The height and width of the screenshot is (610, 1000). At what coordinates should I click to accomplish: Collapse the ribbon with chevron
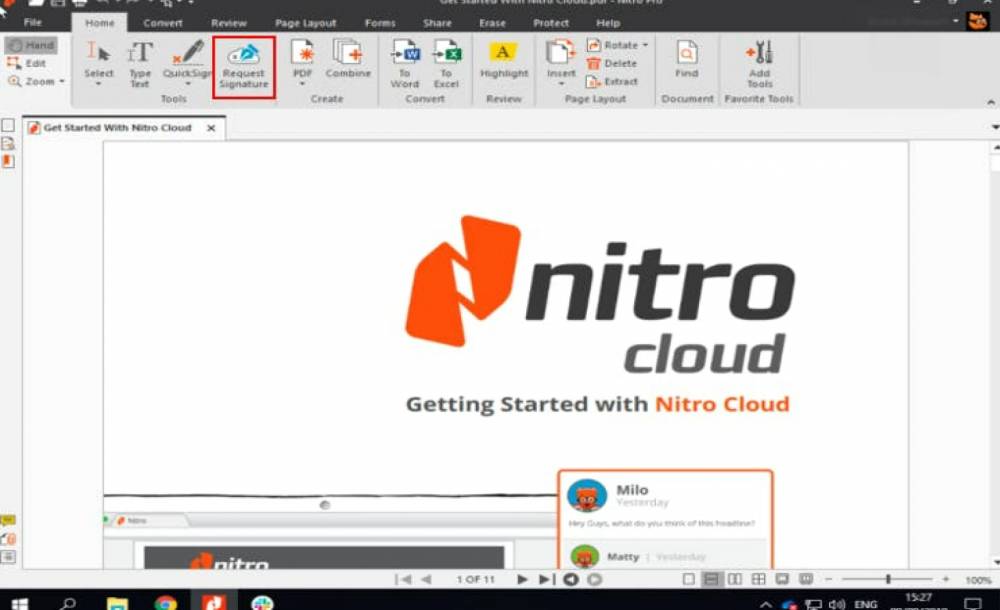pos(990,101)
